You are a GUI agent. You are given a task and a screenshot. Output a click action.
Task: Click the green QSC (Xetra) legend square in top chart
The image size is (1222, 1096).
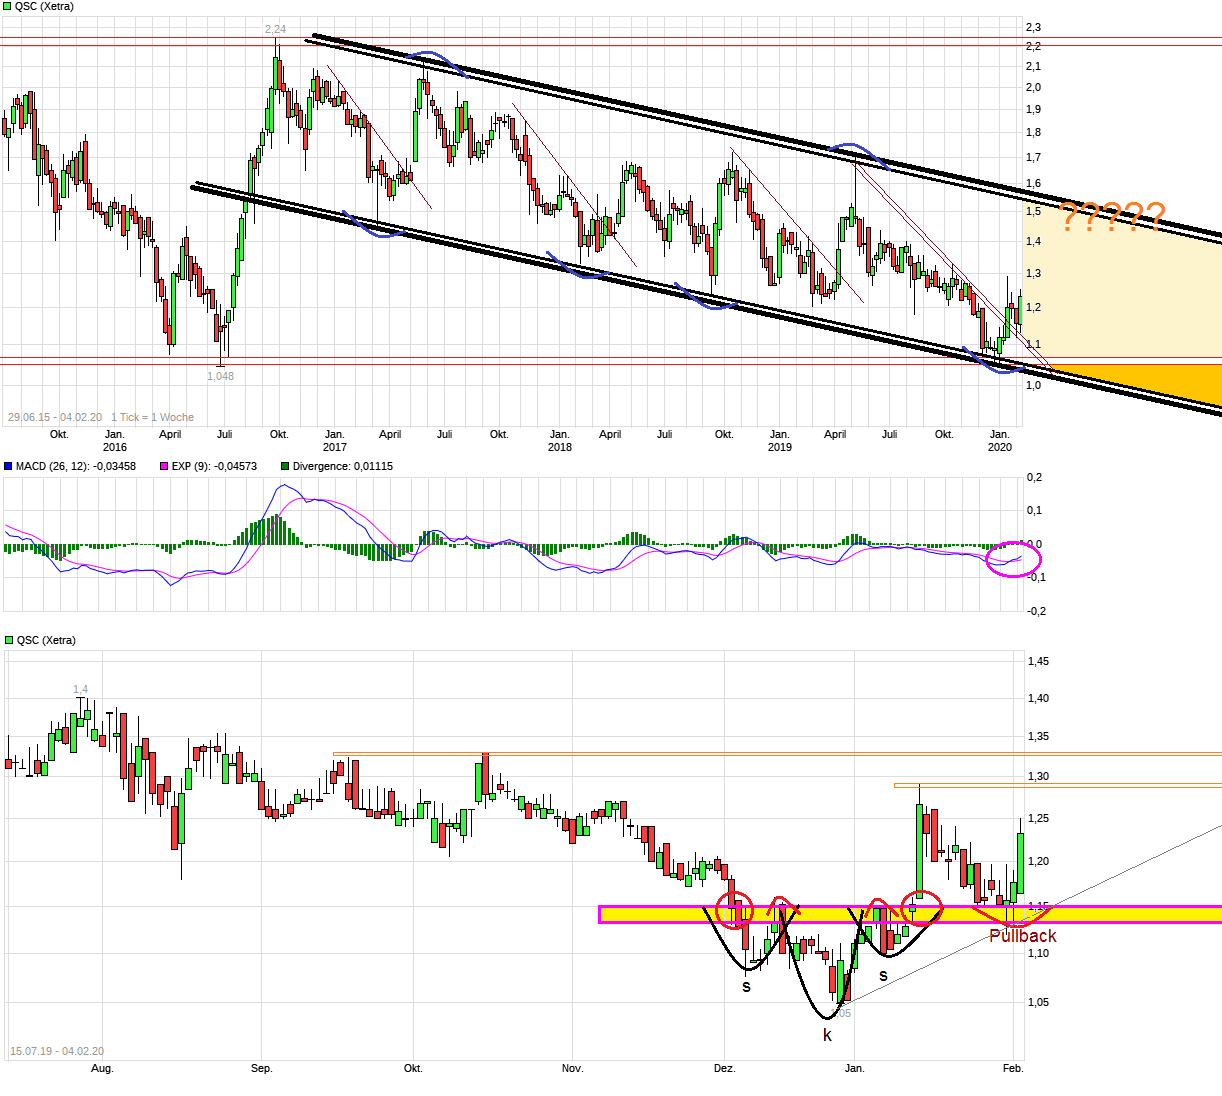[8, 7]
